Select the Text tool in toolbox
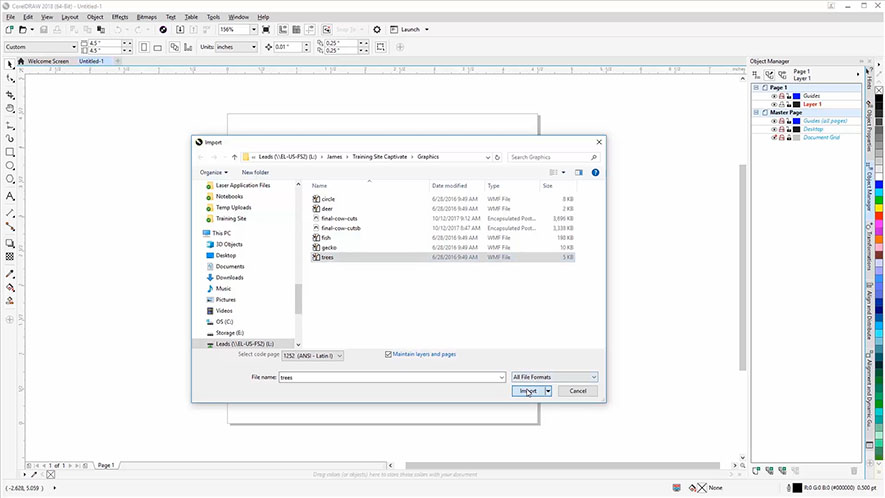The image size is (885, 498). pos(10,197)
